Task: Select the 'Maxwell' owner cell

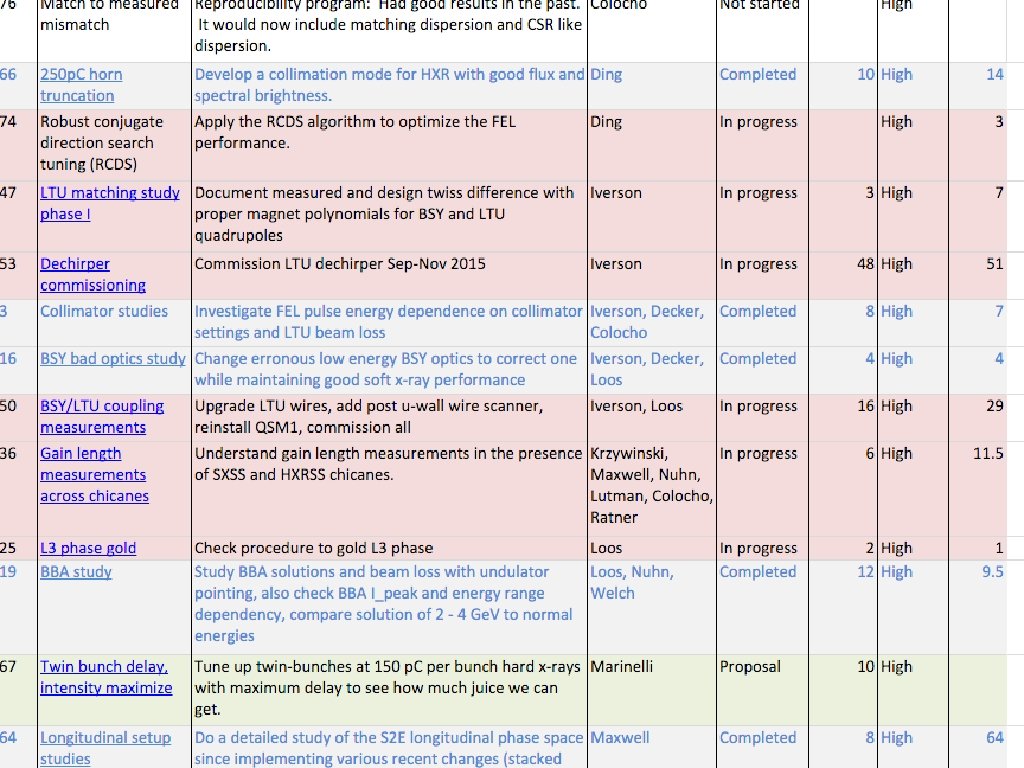Action: pos(652,747)
